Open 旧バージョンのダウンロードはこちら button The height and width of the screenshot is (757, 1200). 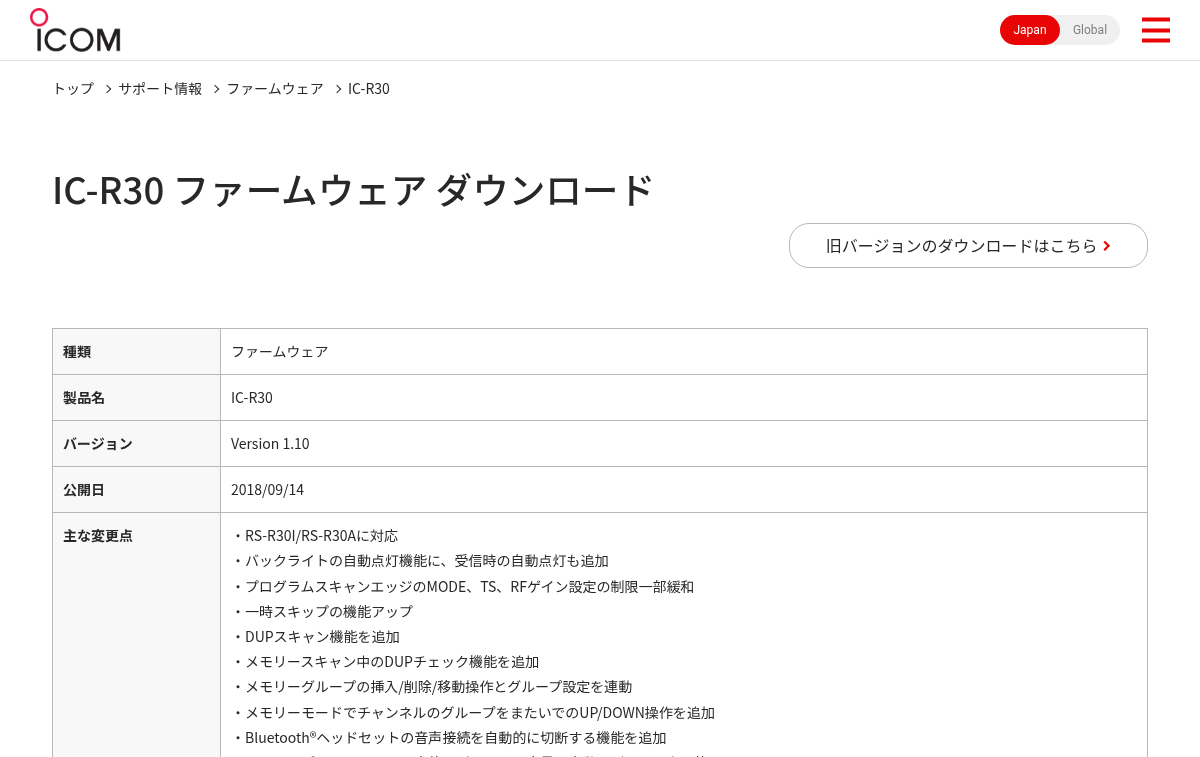tap(968, 245)
